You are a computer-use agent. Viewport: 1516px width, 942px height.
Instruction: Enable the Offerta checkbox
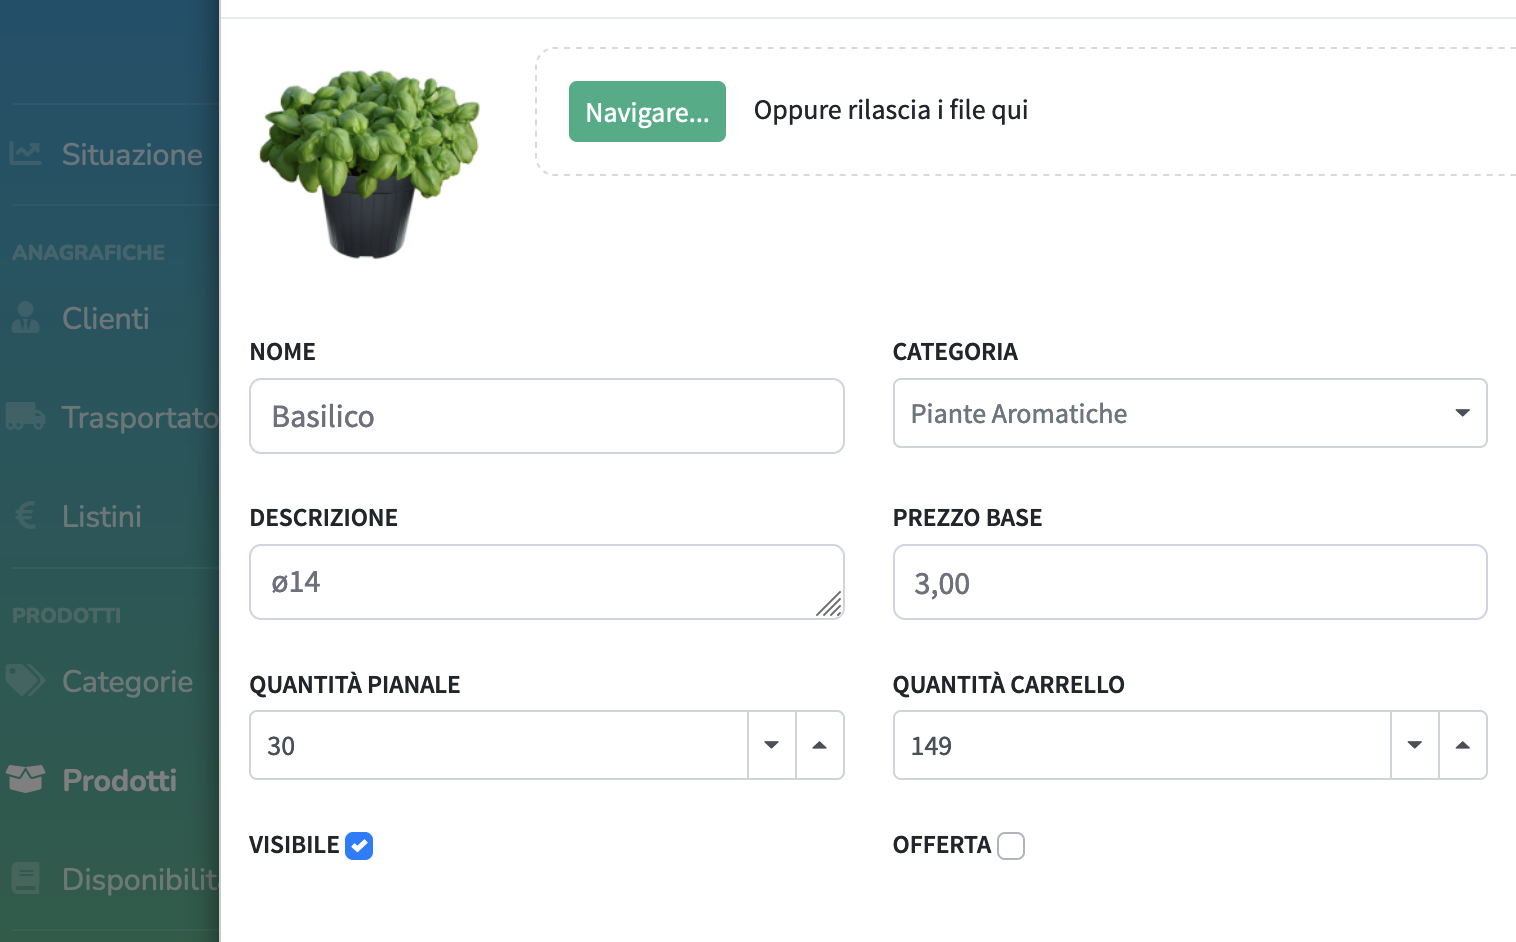(x=1011, y=845)
